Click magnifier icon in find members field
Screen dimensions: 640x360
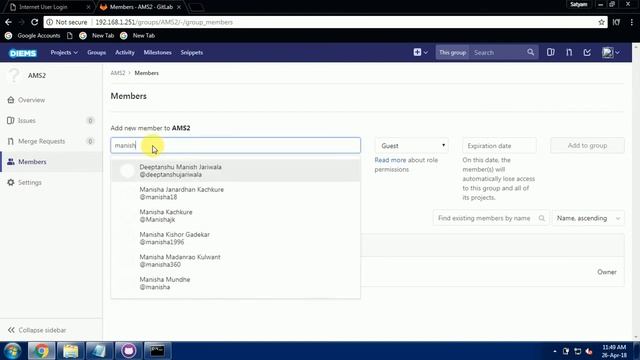pos(541,218)
